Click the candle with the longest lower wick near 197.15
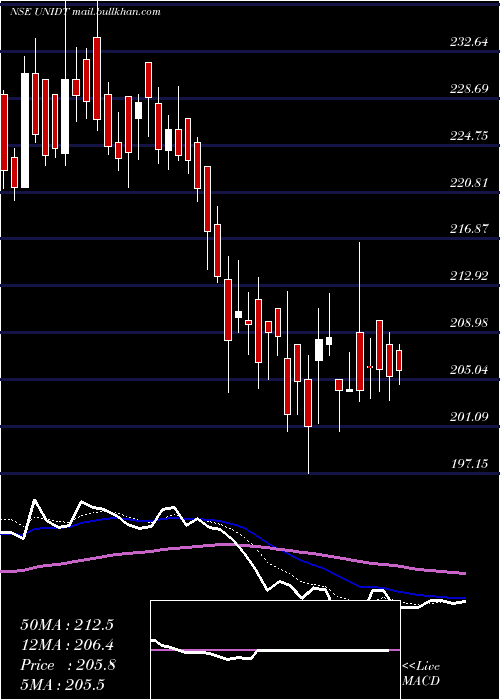Viewport: 500px width, 700px height. (308, 414)
